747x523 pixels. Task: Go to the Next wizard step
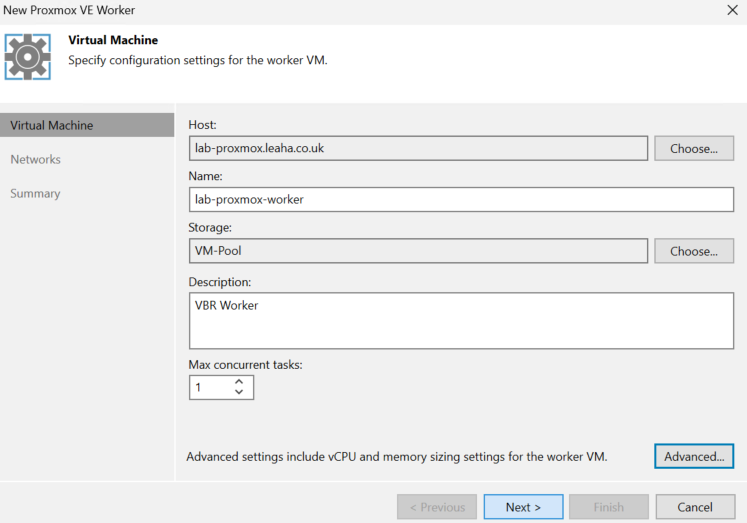[x=523, y=507]
